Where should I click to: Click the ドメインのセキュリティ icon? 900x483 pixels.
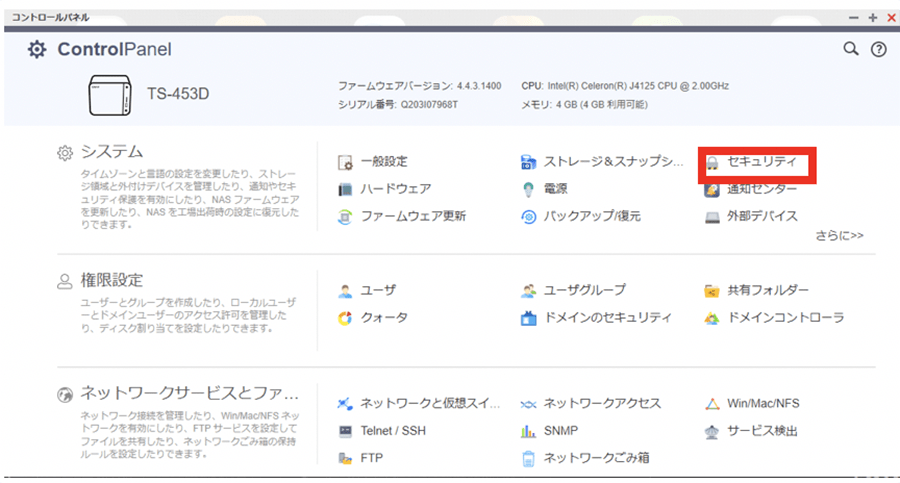528,318
